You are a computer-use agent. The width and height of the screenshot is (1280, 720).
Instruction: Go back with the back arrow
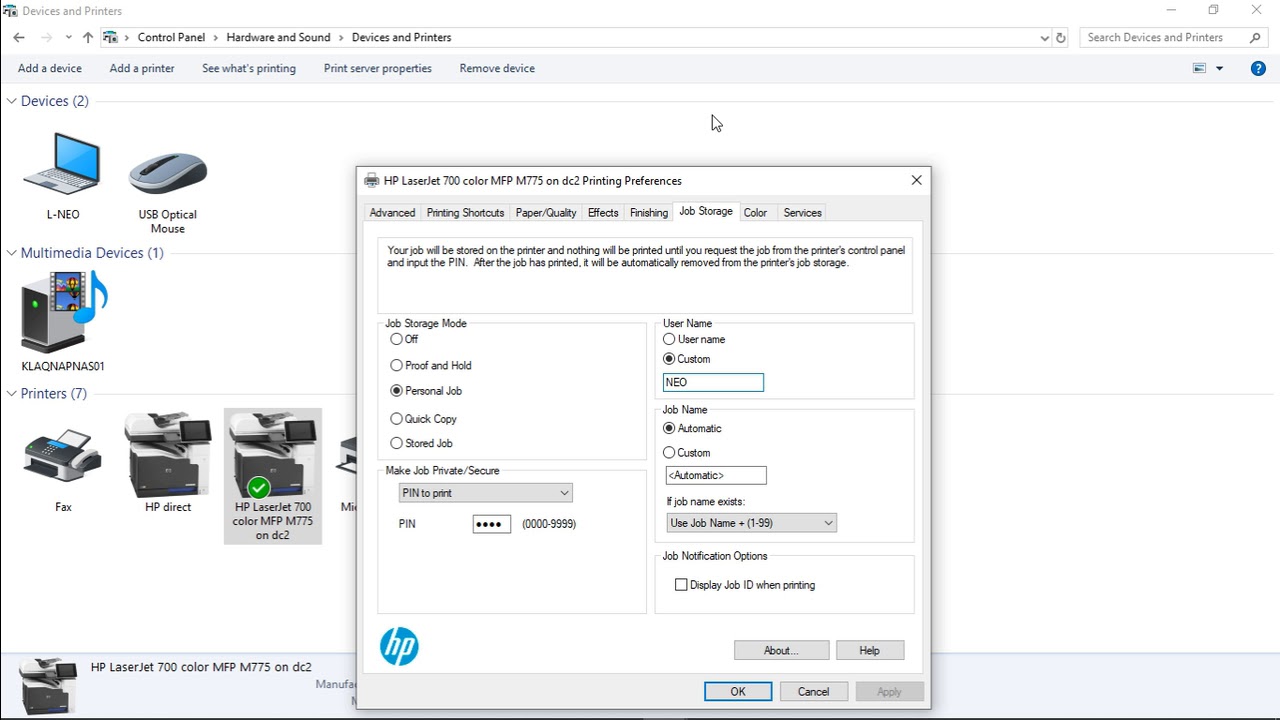[19, 37]
